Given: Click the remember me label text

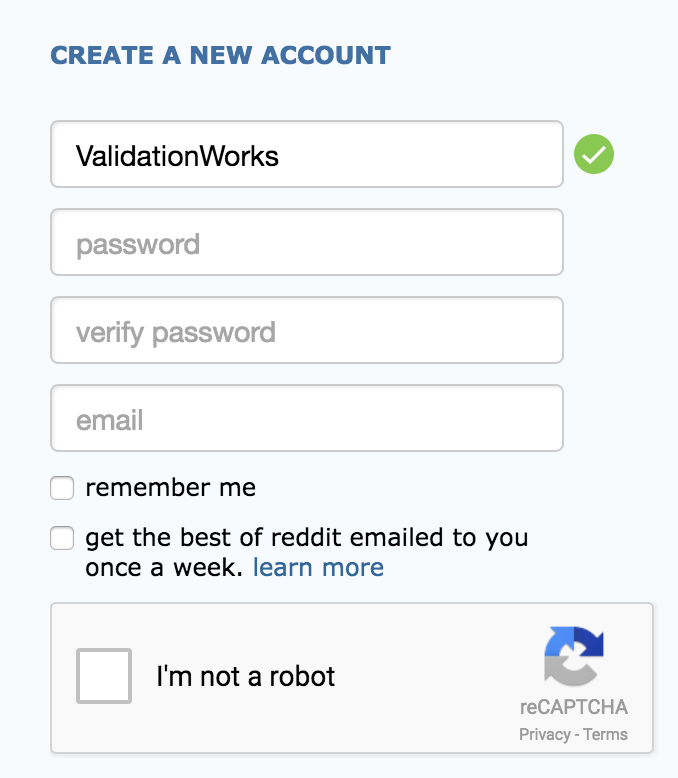Looking at the screenshot, I should (x=170, y=488).
